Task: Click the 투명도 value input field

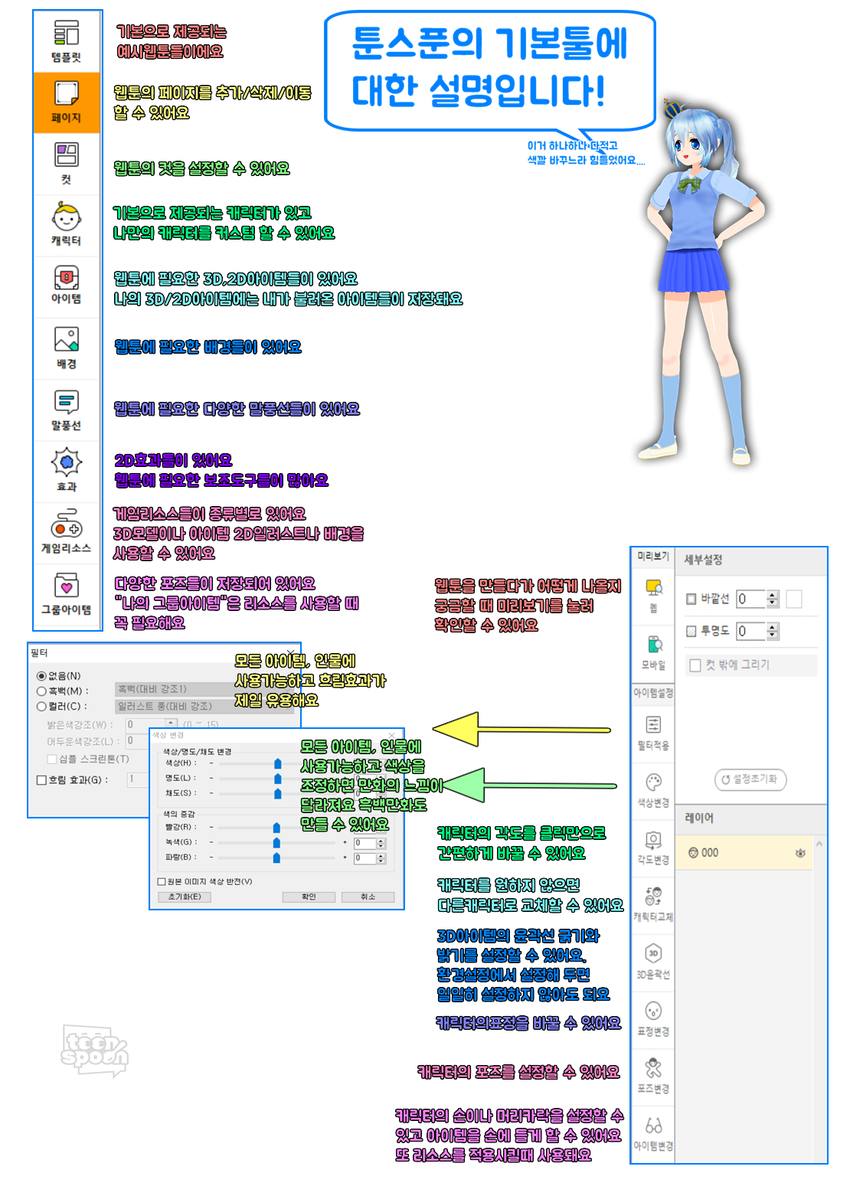Action: pyautogui.click(x=751, y=631)
